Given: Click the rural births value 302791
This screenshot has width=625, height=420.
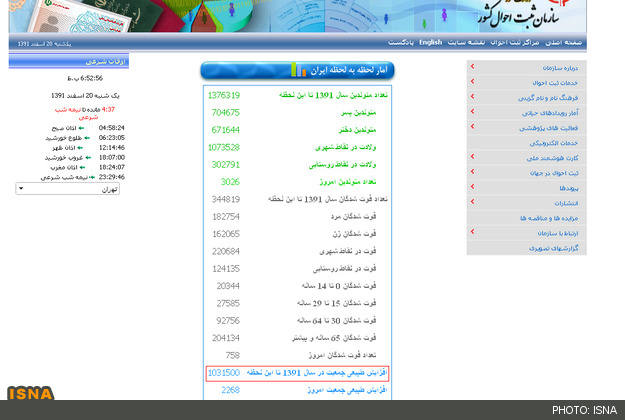Looking at the screenshot, I should [226, 165].
